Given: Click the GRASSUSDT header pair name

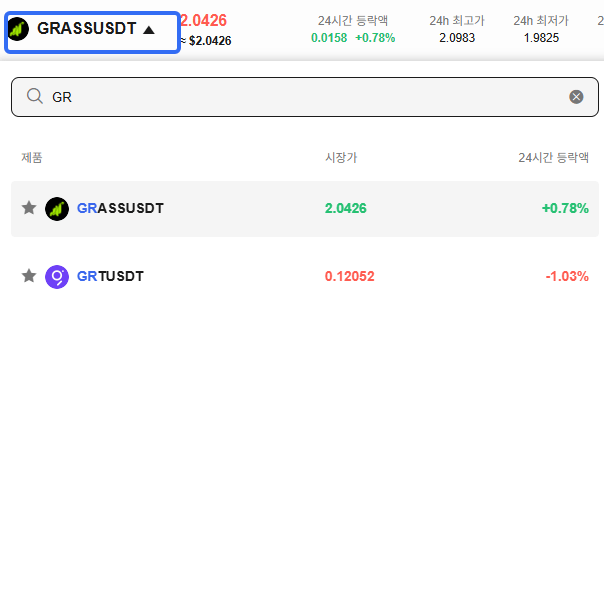Looking at the screenshot, I should 87,29.
